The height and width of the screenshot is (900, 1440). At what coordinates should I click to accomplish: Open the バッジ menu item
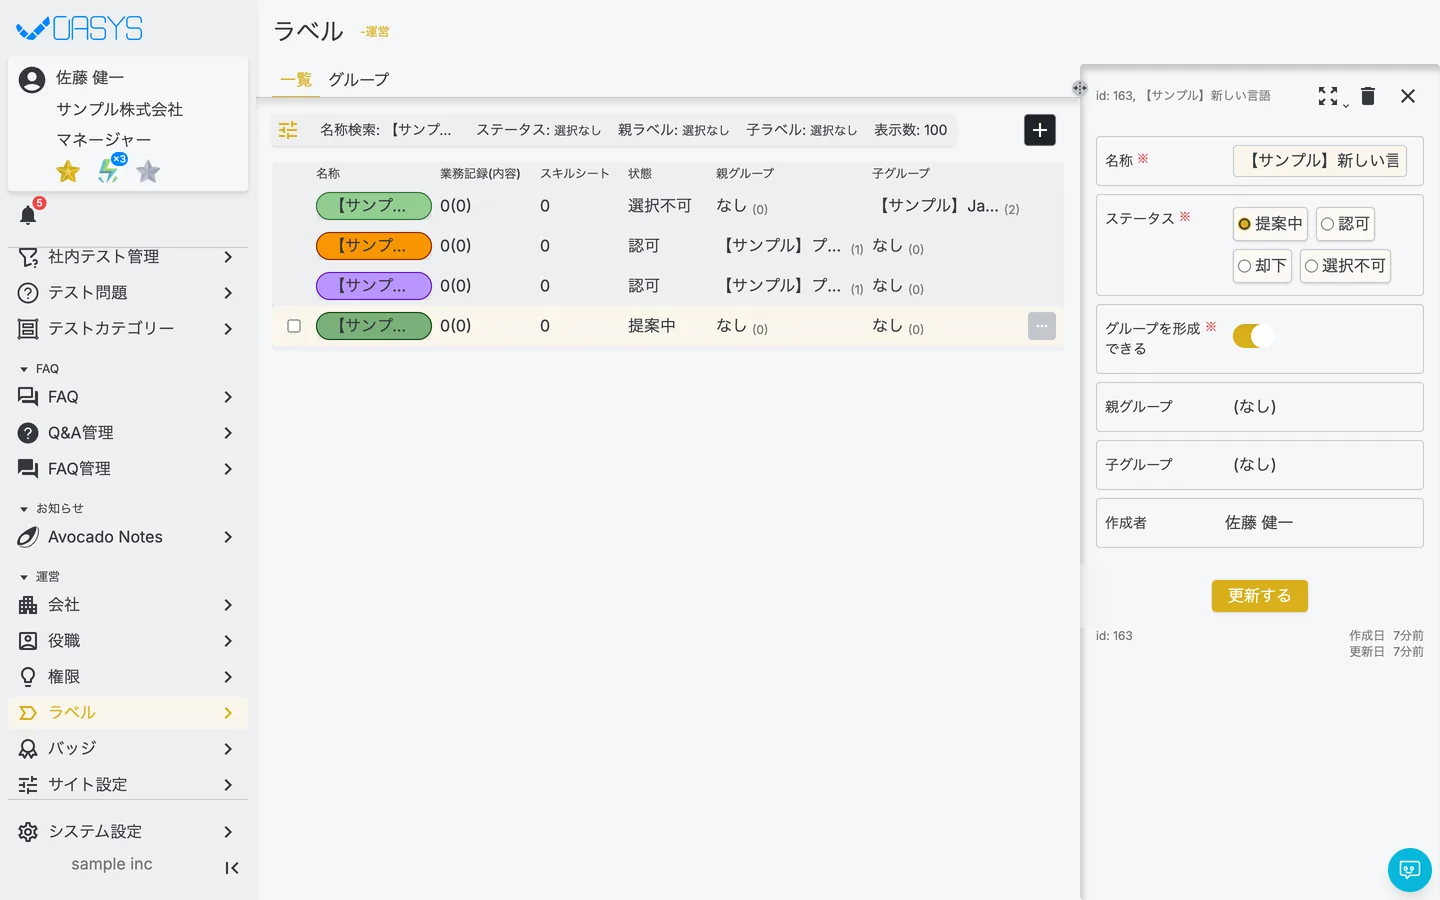click(128, 749)
